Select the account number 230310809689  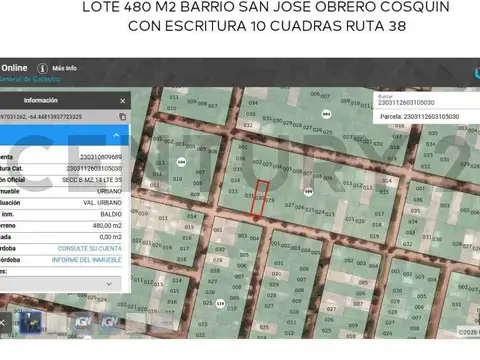coord(101,157)
